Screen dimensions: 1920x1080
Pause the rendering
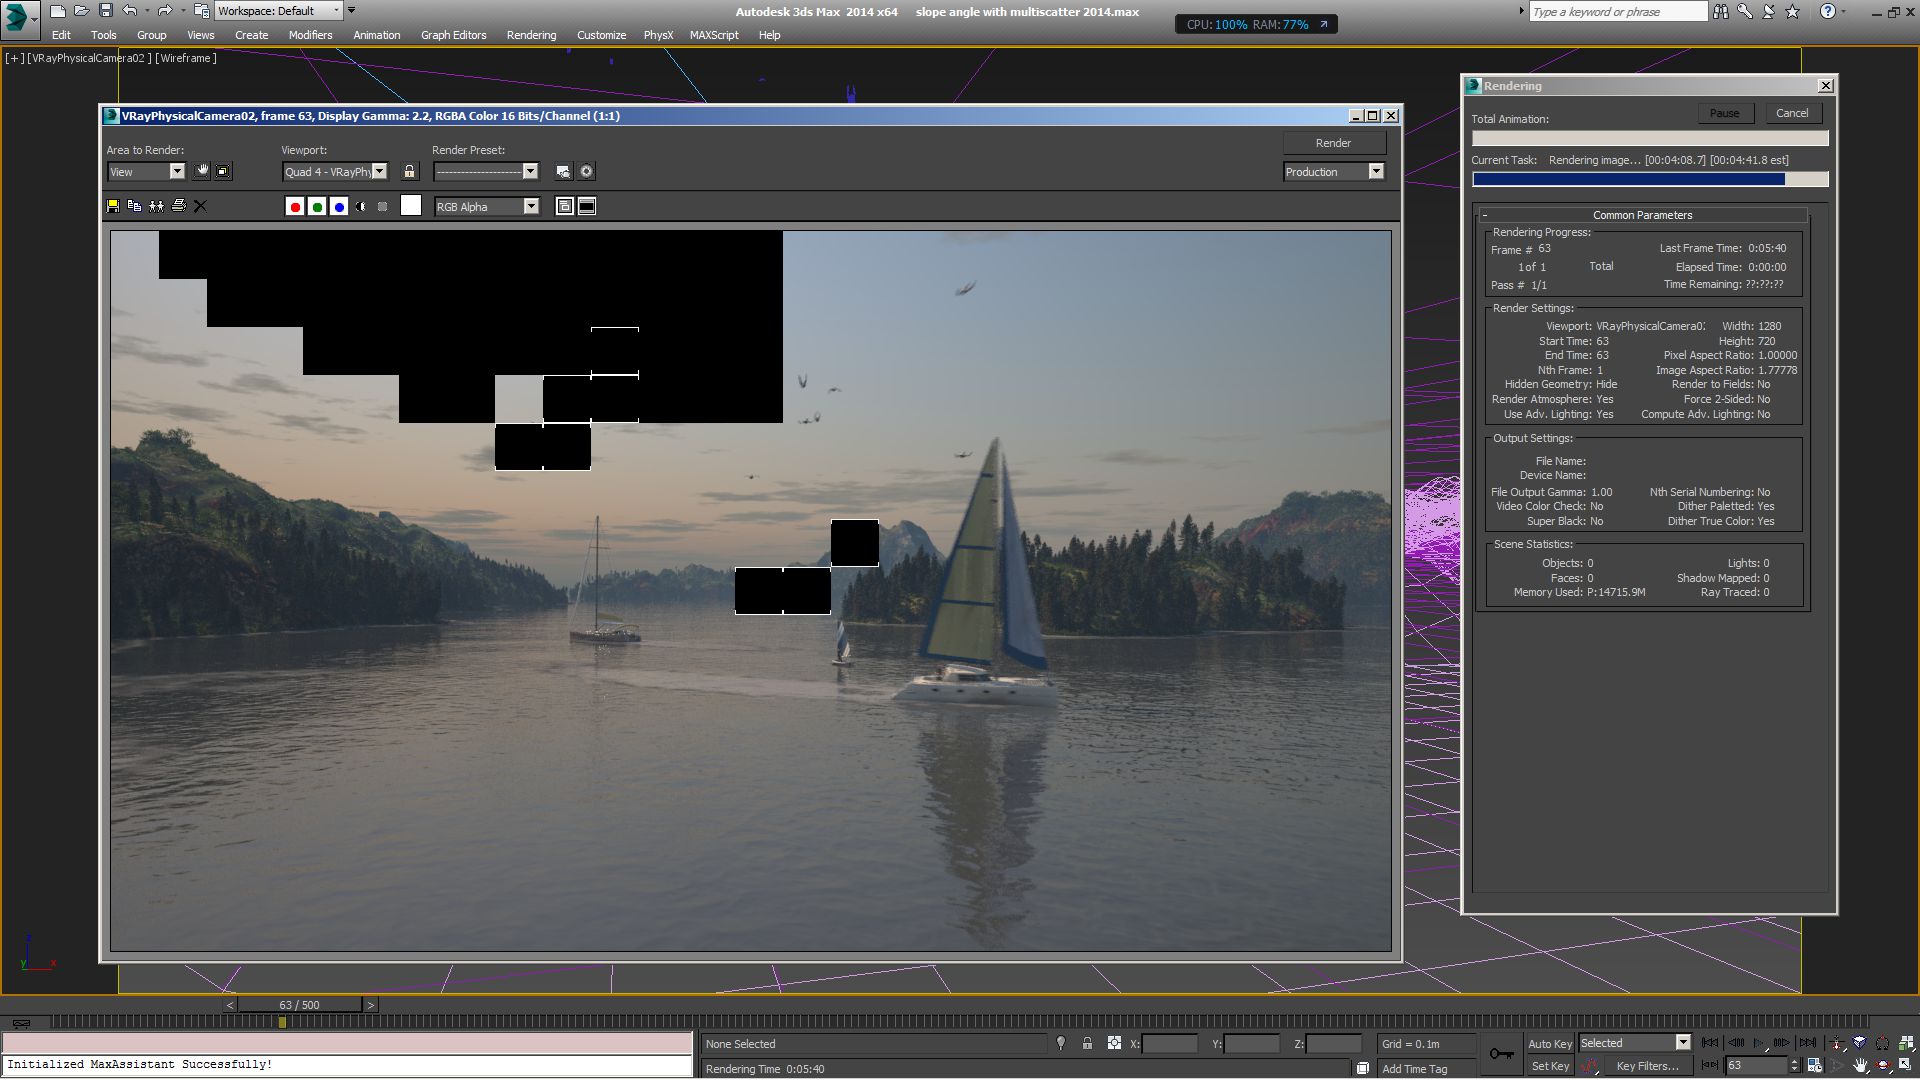[x=1723, y=113]
